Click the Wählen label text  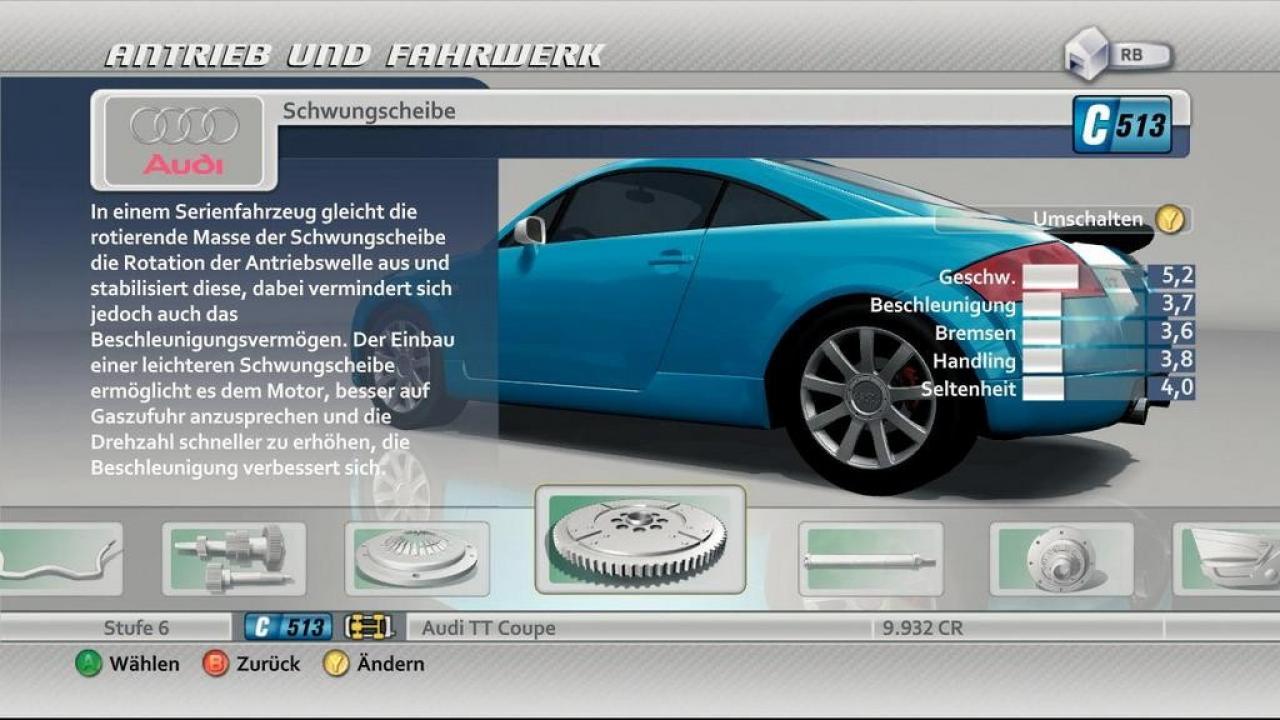pyautogui.click(x=144, y=664)
